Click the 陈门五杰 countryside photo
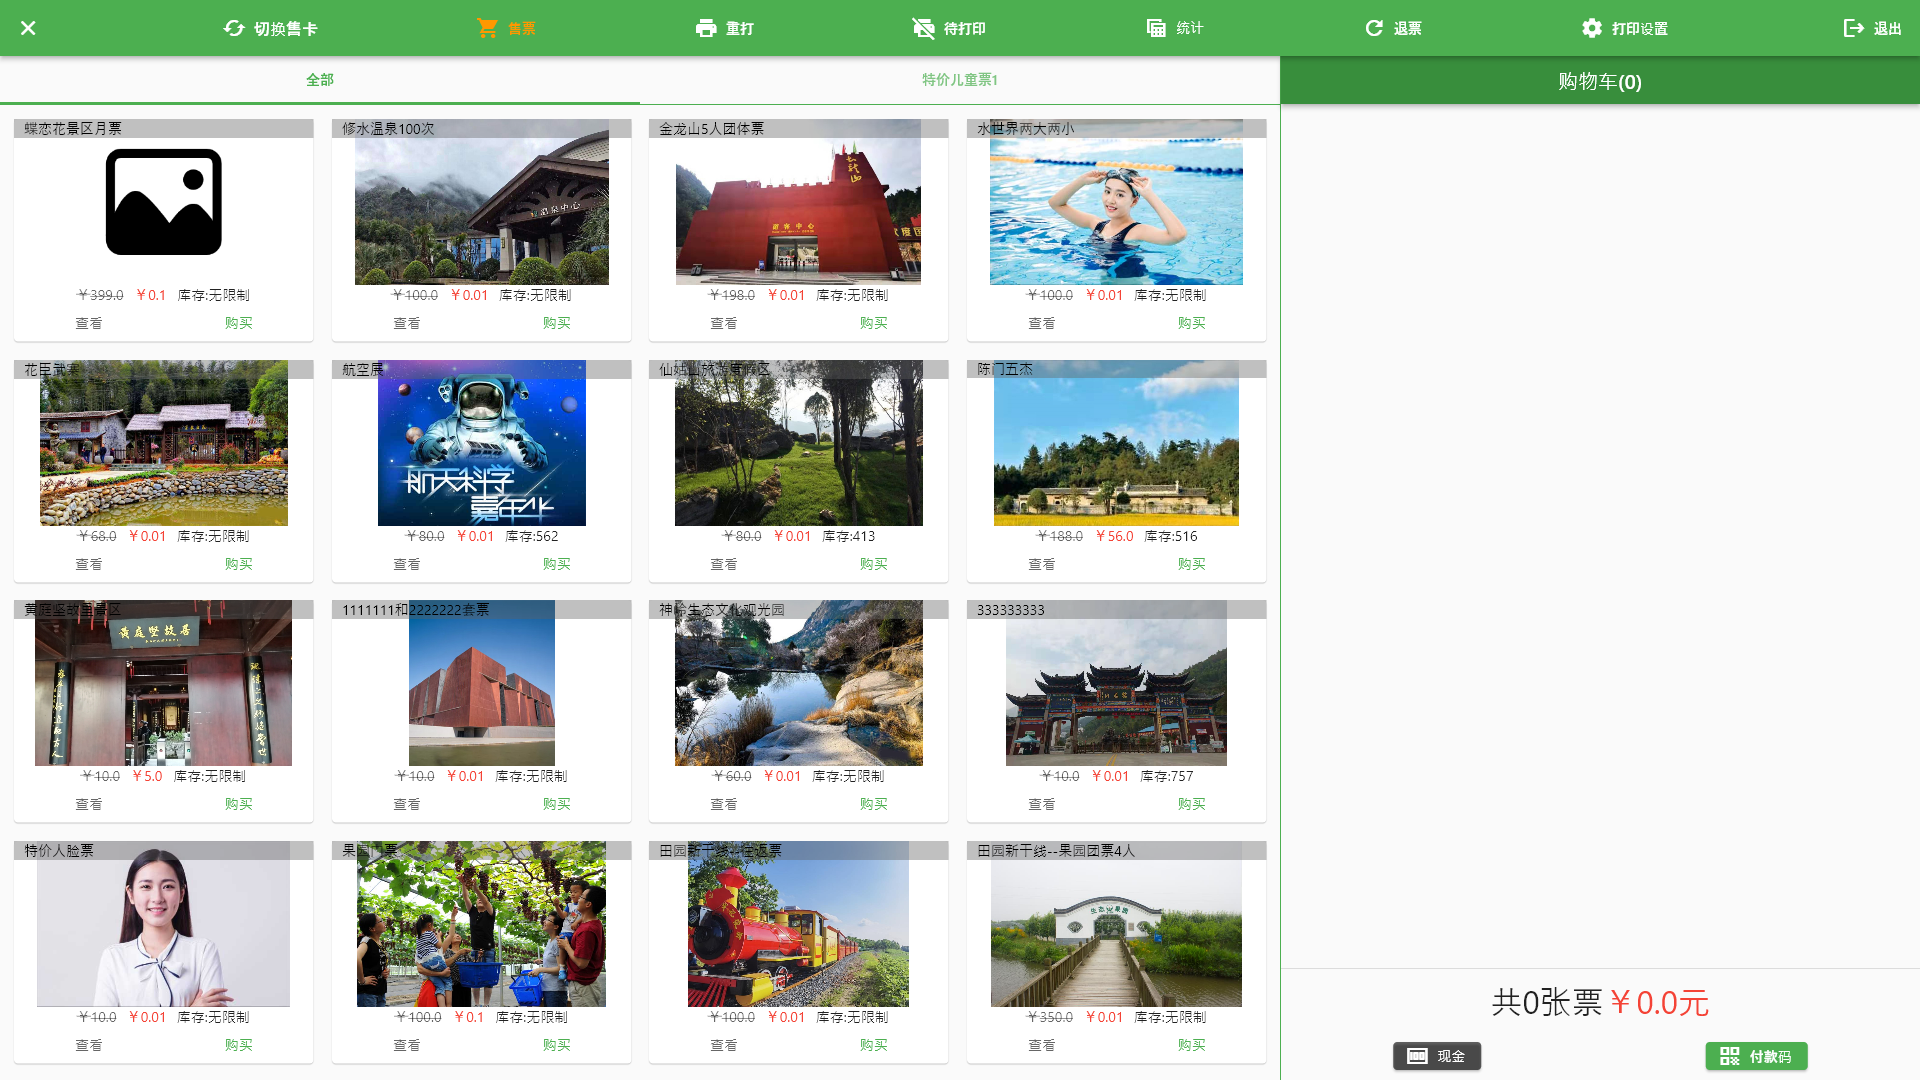1920x1080 pixels. coord(1116,443)
